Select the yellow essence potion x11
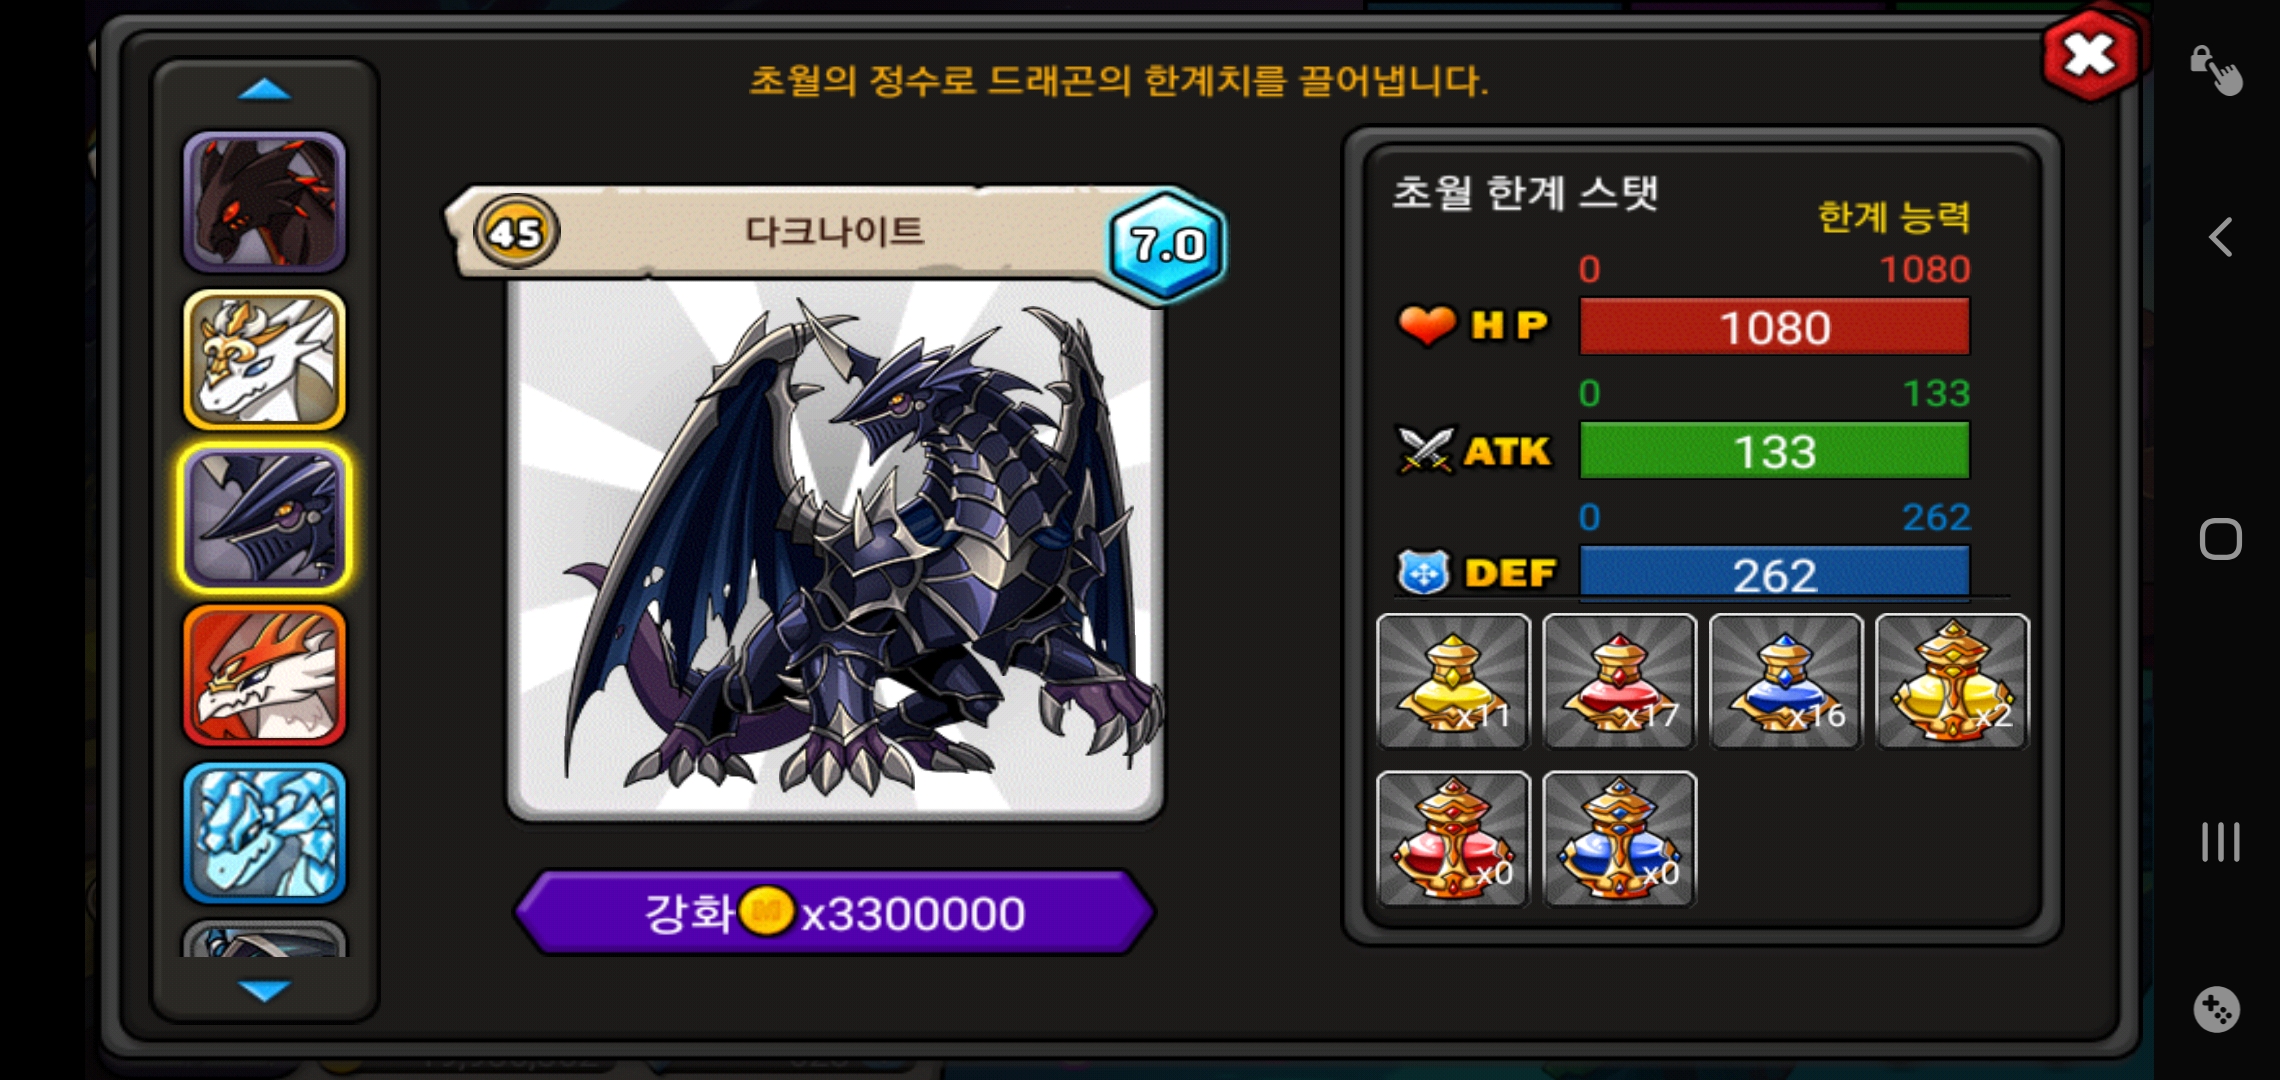Viewport: 2280px width, 1080px height. click(x=1453, y=681)
